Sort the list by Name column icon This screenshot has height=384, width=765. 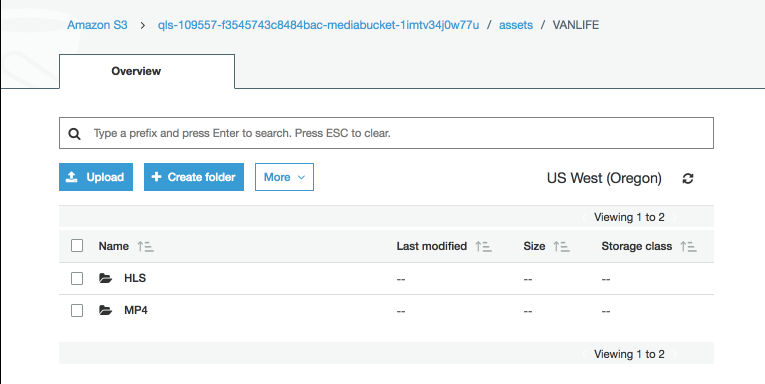coord(145,246)
